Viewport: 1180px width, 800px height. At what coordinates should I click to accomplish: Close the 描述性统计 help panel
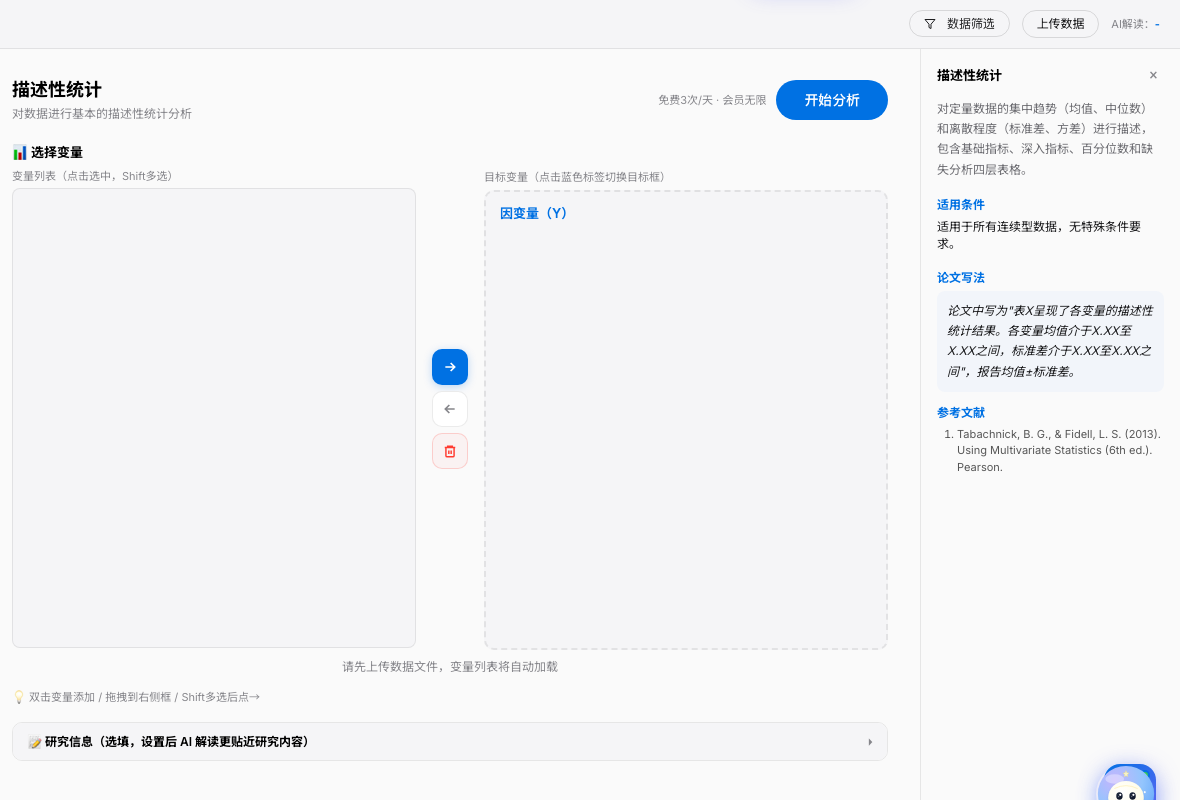[x=1153, y=75]
